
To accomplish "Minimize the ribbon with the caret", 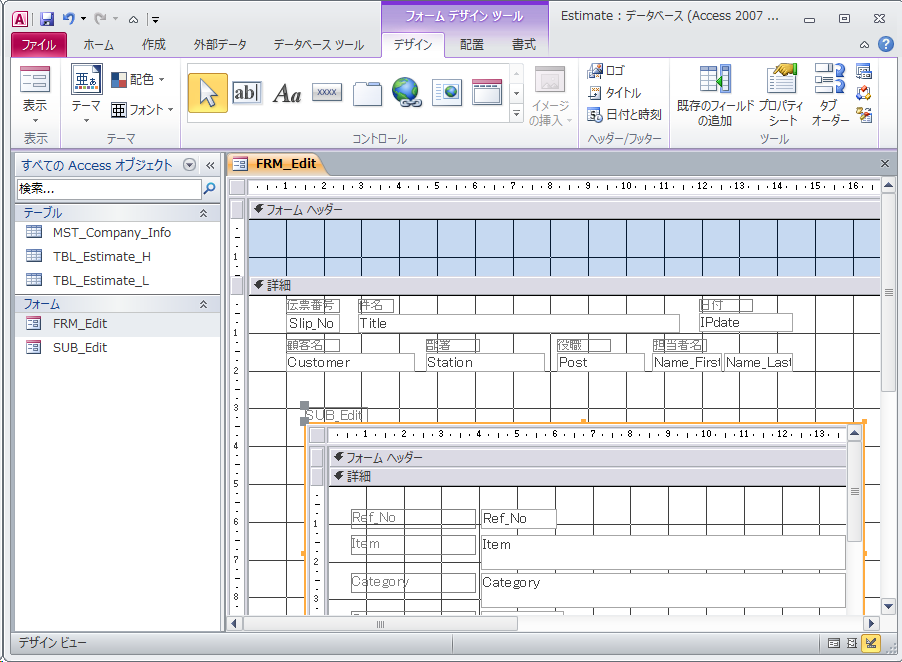I will point(864,44).
